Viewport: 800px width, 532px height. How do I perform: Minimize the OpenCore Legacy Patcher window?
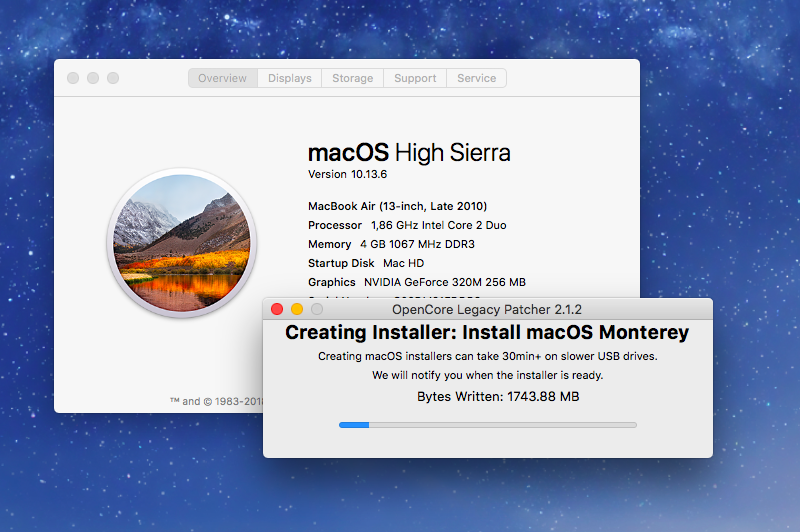point(297,309)
